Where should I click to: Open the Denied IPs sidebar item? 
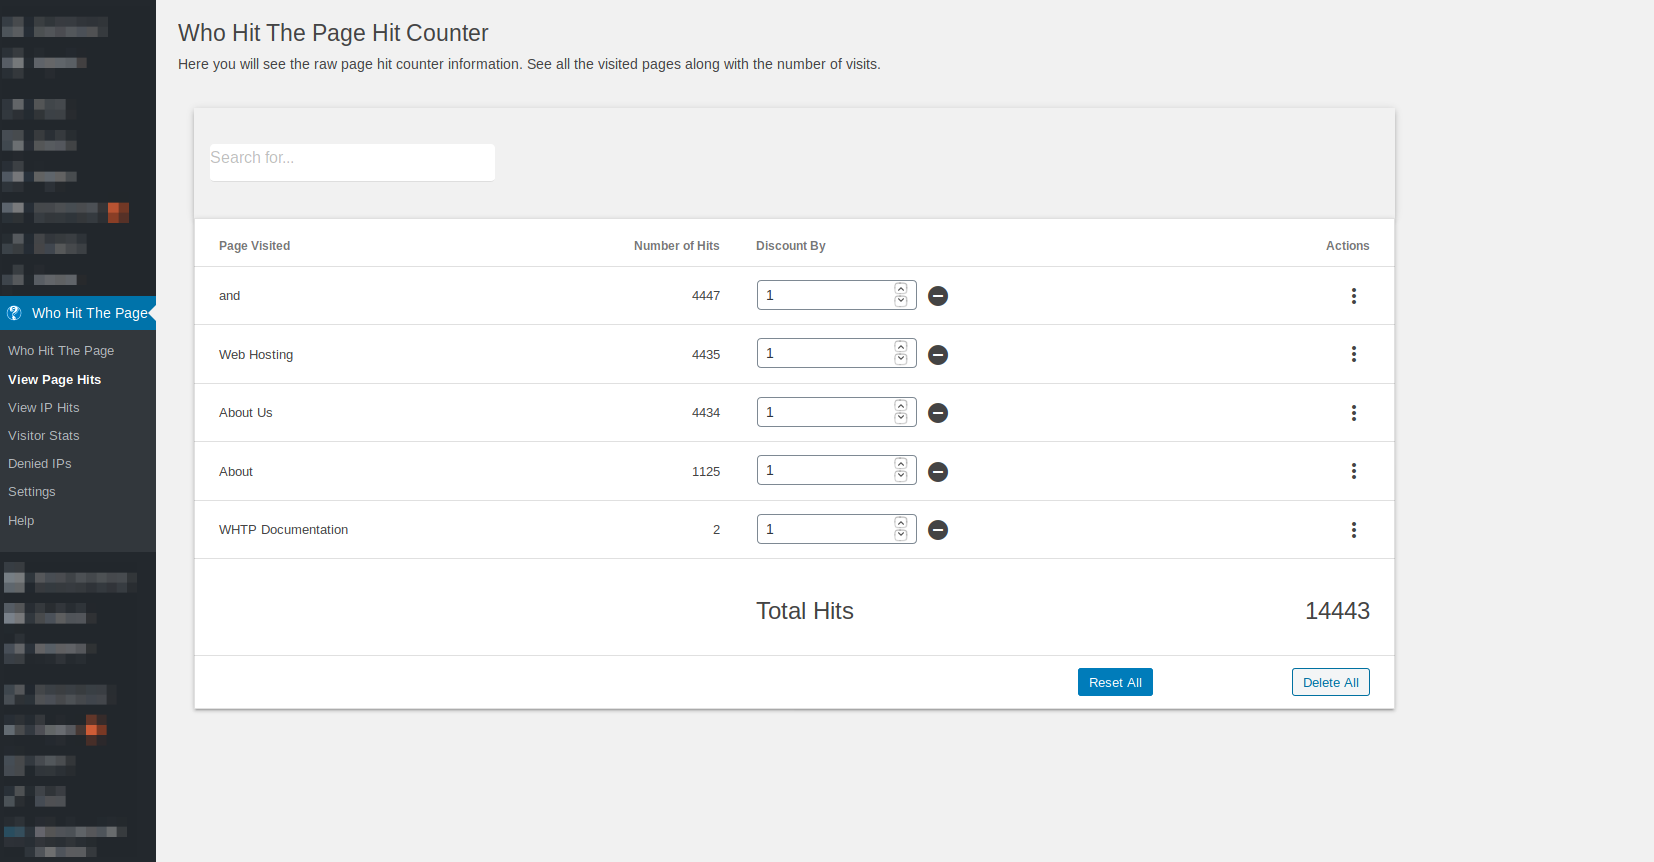click(x=40, y=464)
